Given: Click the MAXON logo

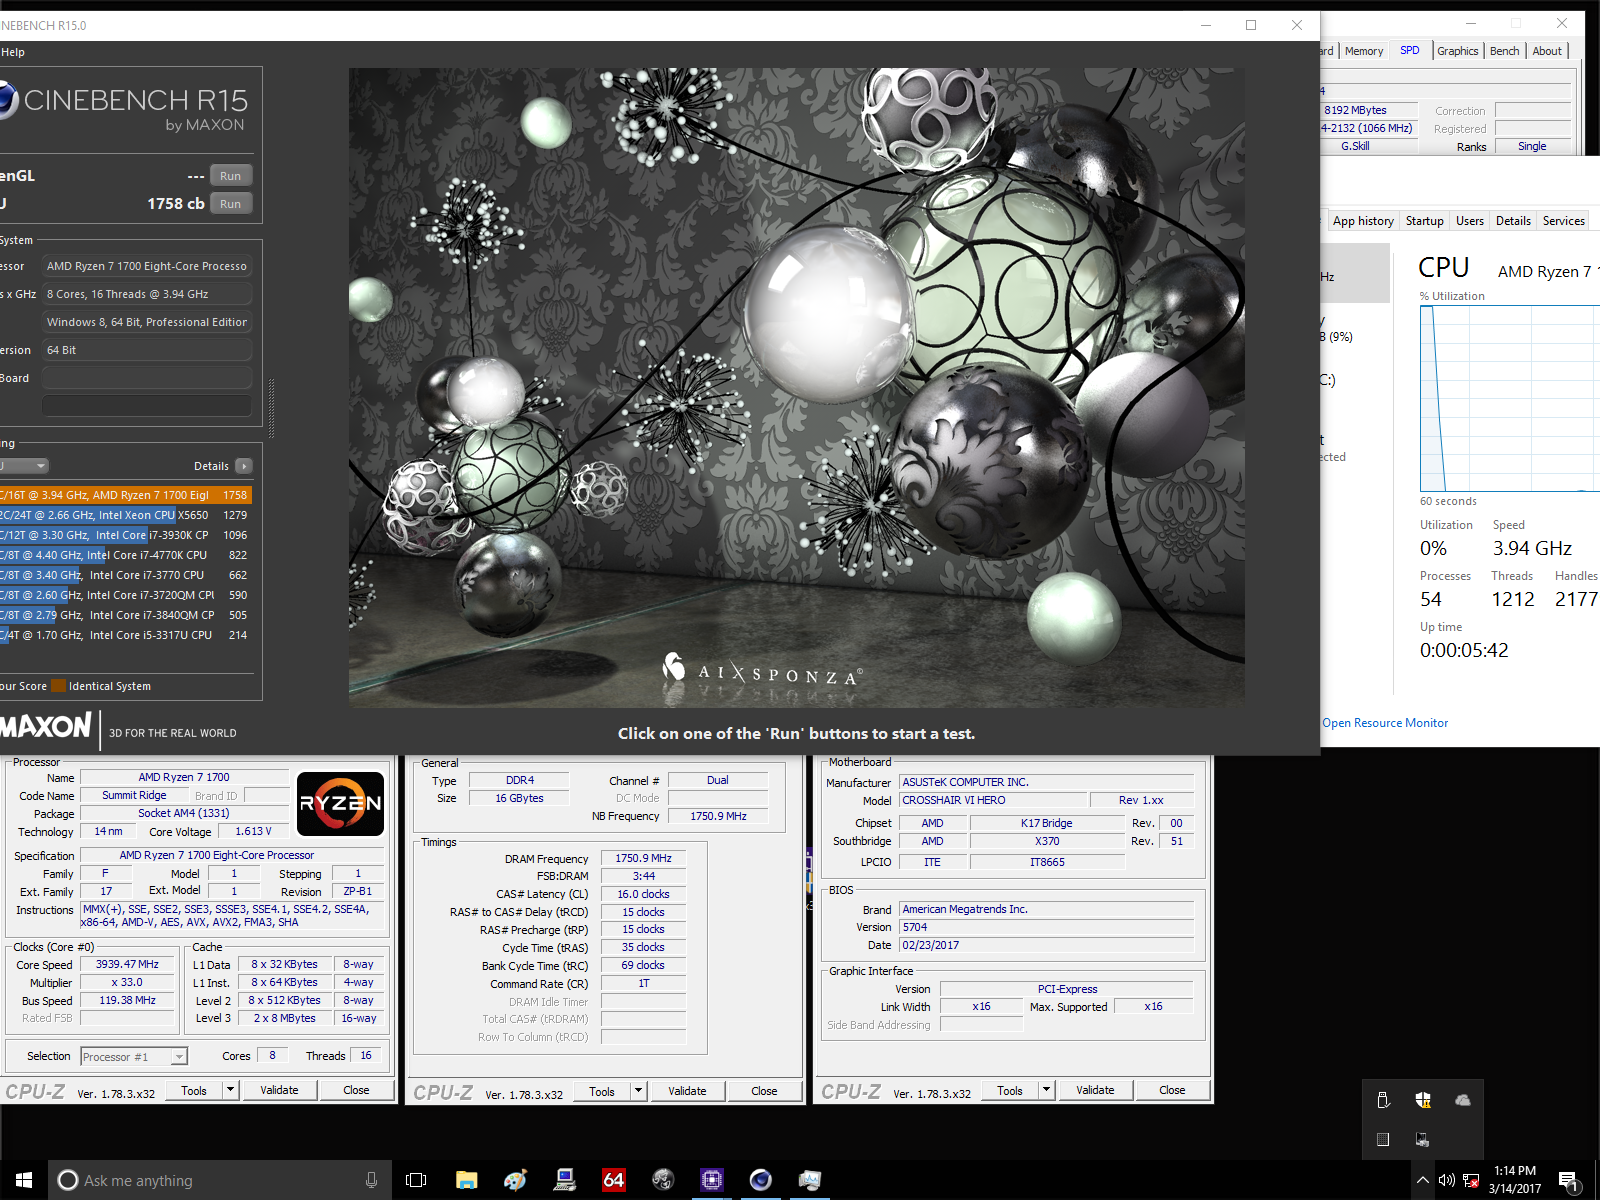Looking at the screenshot, I should pyautogui.click(x=46, y=727).
